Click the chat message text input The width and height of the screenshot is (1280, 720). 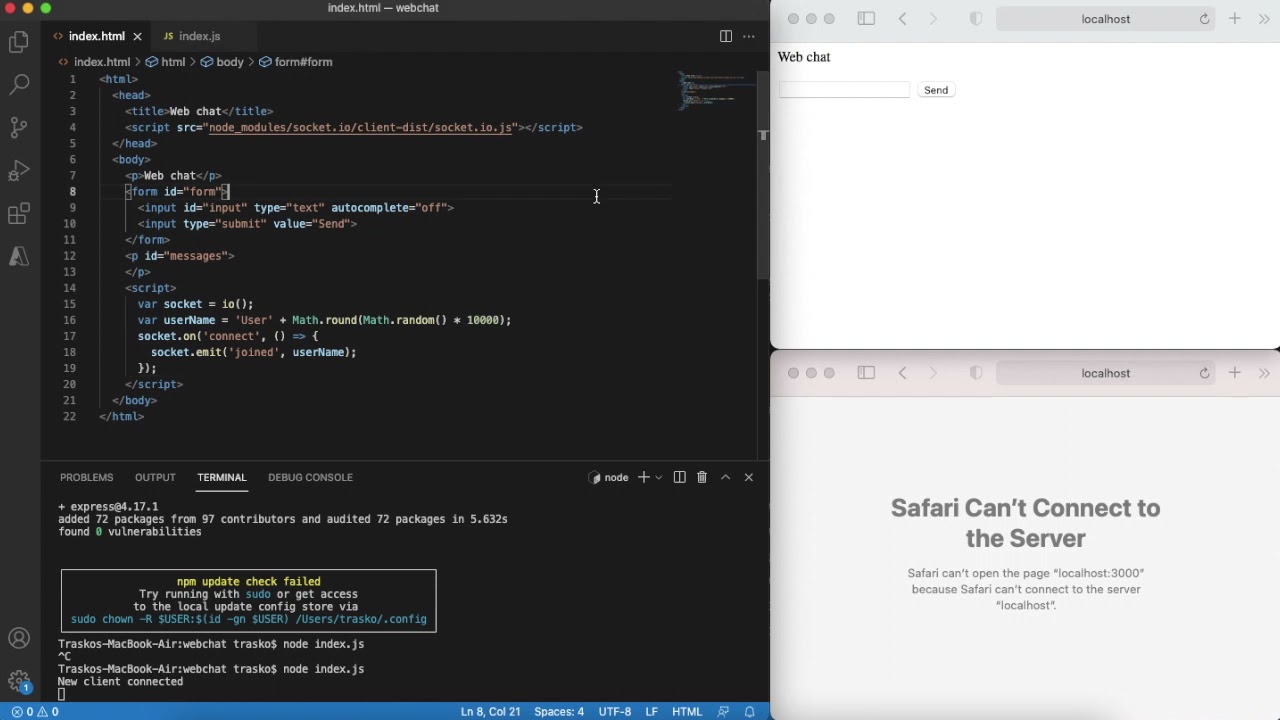coord(844,90)
